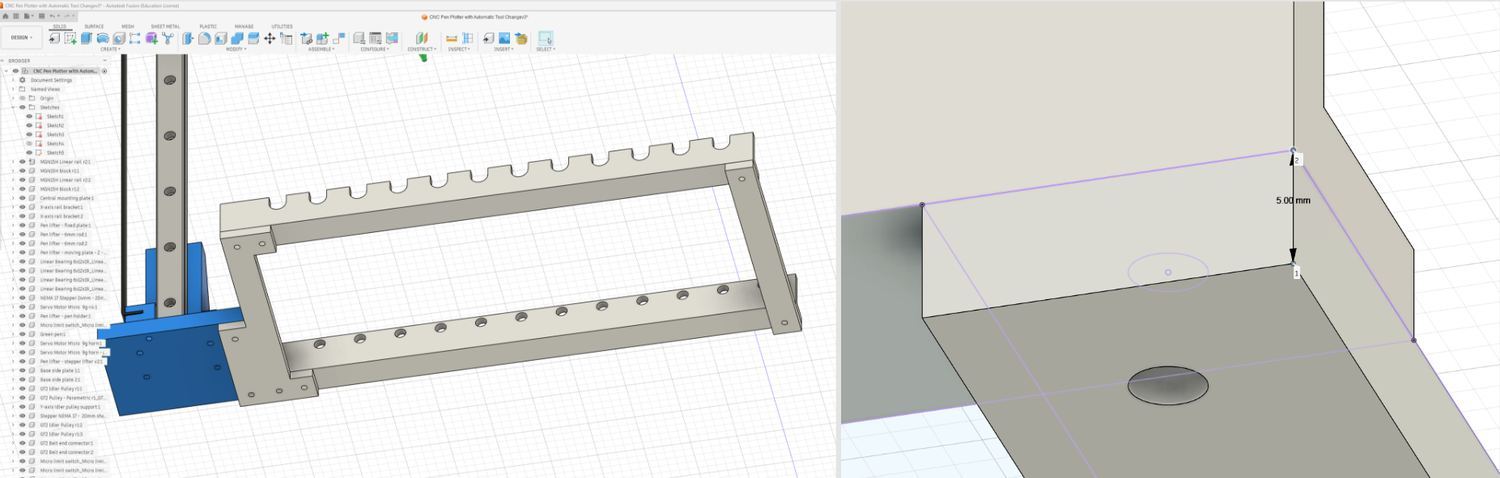Image resolution: width=1500 pixels, height=478 pixels.
Task: Select the MGN15H Linear rail r2:1 row
Action: (x=65, y=161)
